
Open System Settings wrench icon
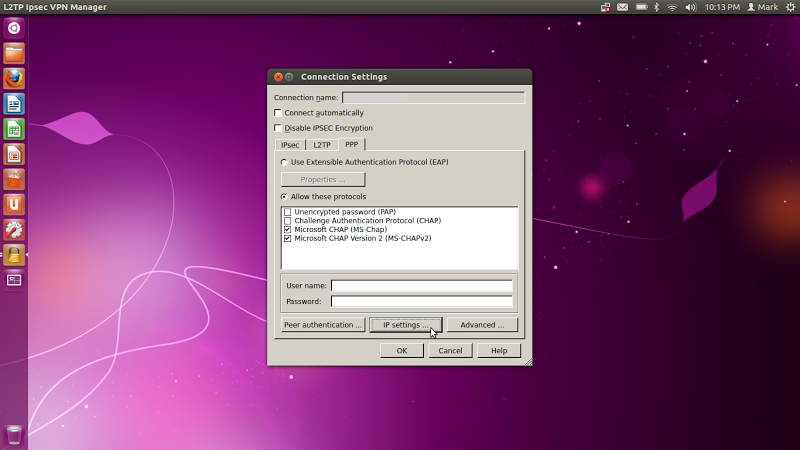pyautogui.click(x=14, y=230)
